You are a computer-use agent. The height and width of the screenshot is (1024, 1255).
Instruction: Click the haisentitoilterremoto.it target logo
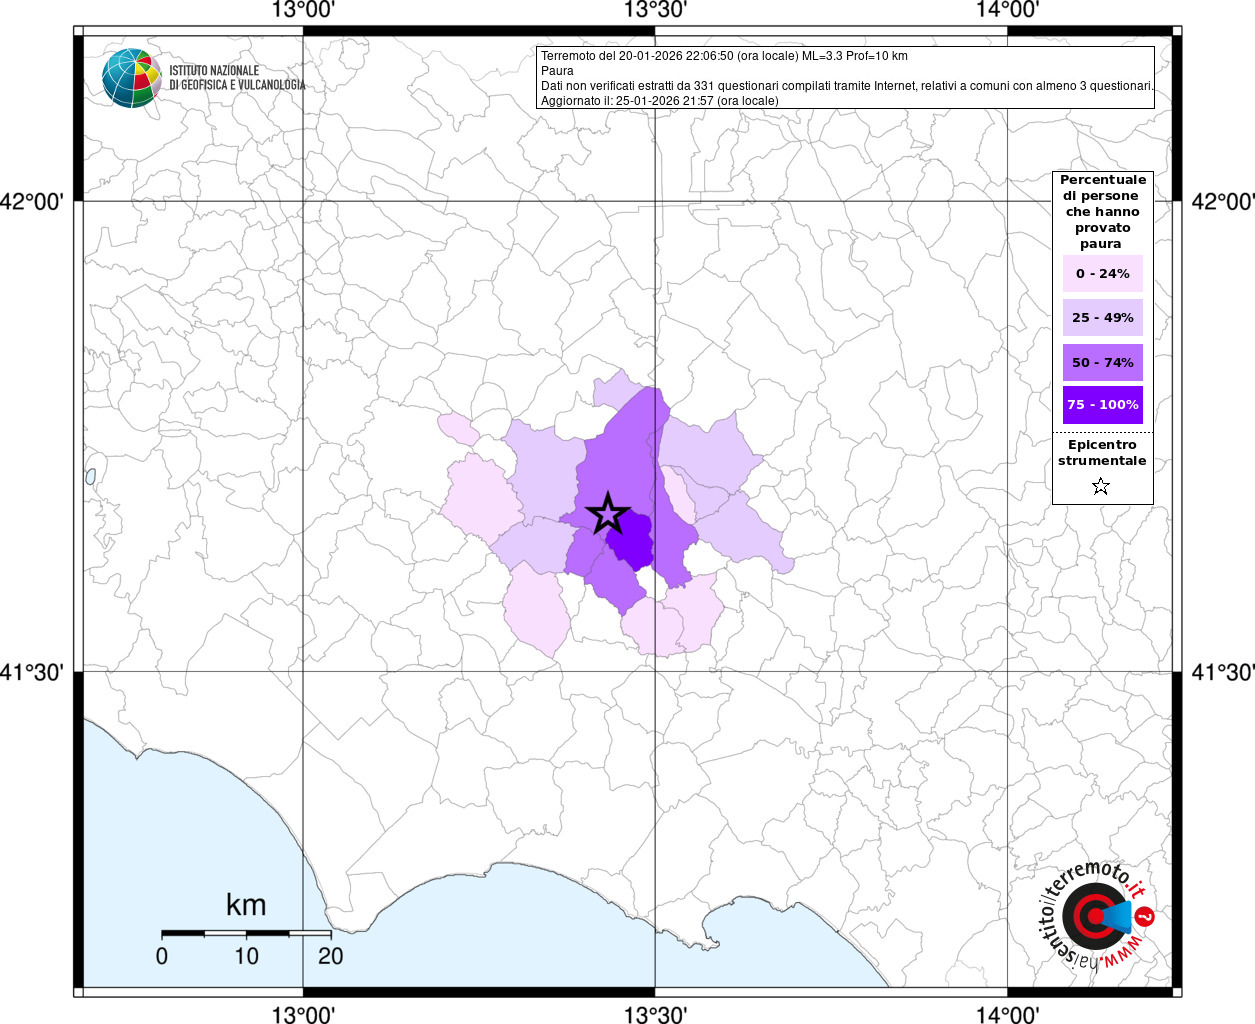click(x=1095, y=915)
